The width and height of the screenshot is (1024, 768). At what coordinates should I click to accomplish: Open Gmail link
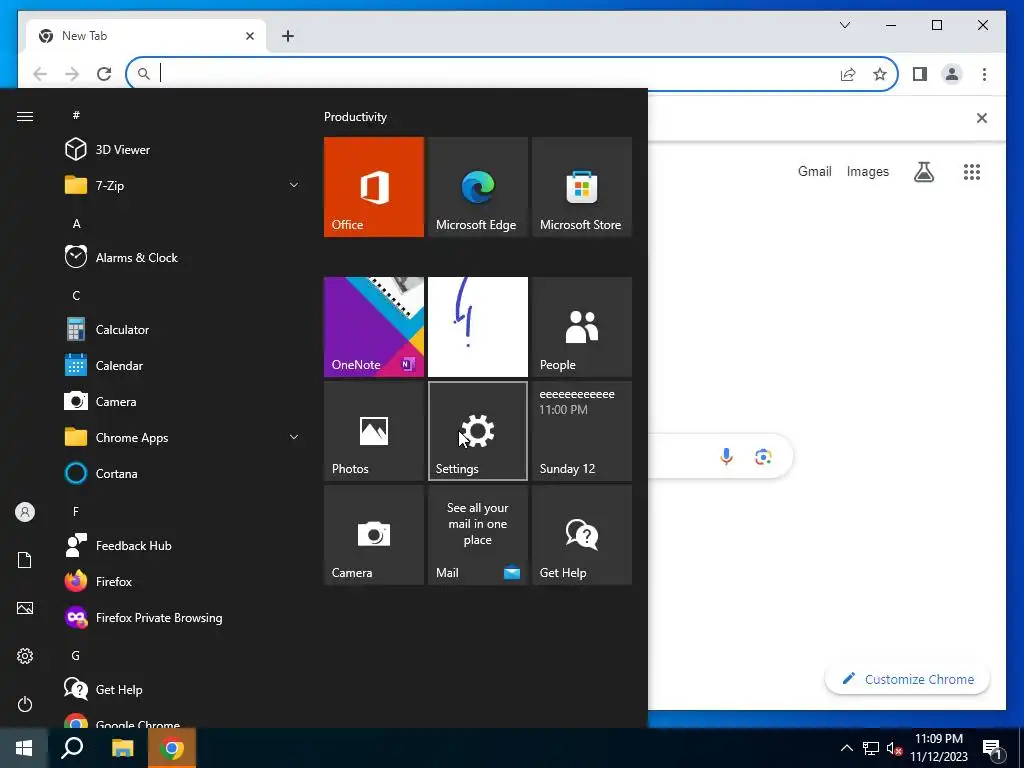pyautogui.click(x=814, y=171)
